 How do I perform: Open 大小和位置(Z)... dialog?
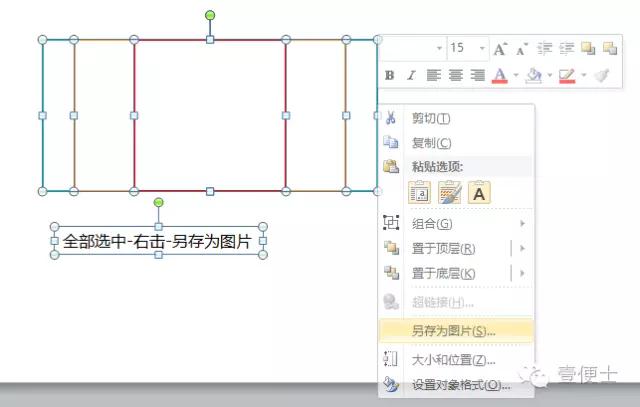click(x=456, y=360)
